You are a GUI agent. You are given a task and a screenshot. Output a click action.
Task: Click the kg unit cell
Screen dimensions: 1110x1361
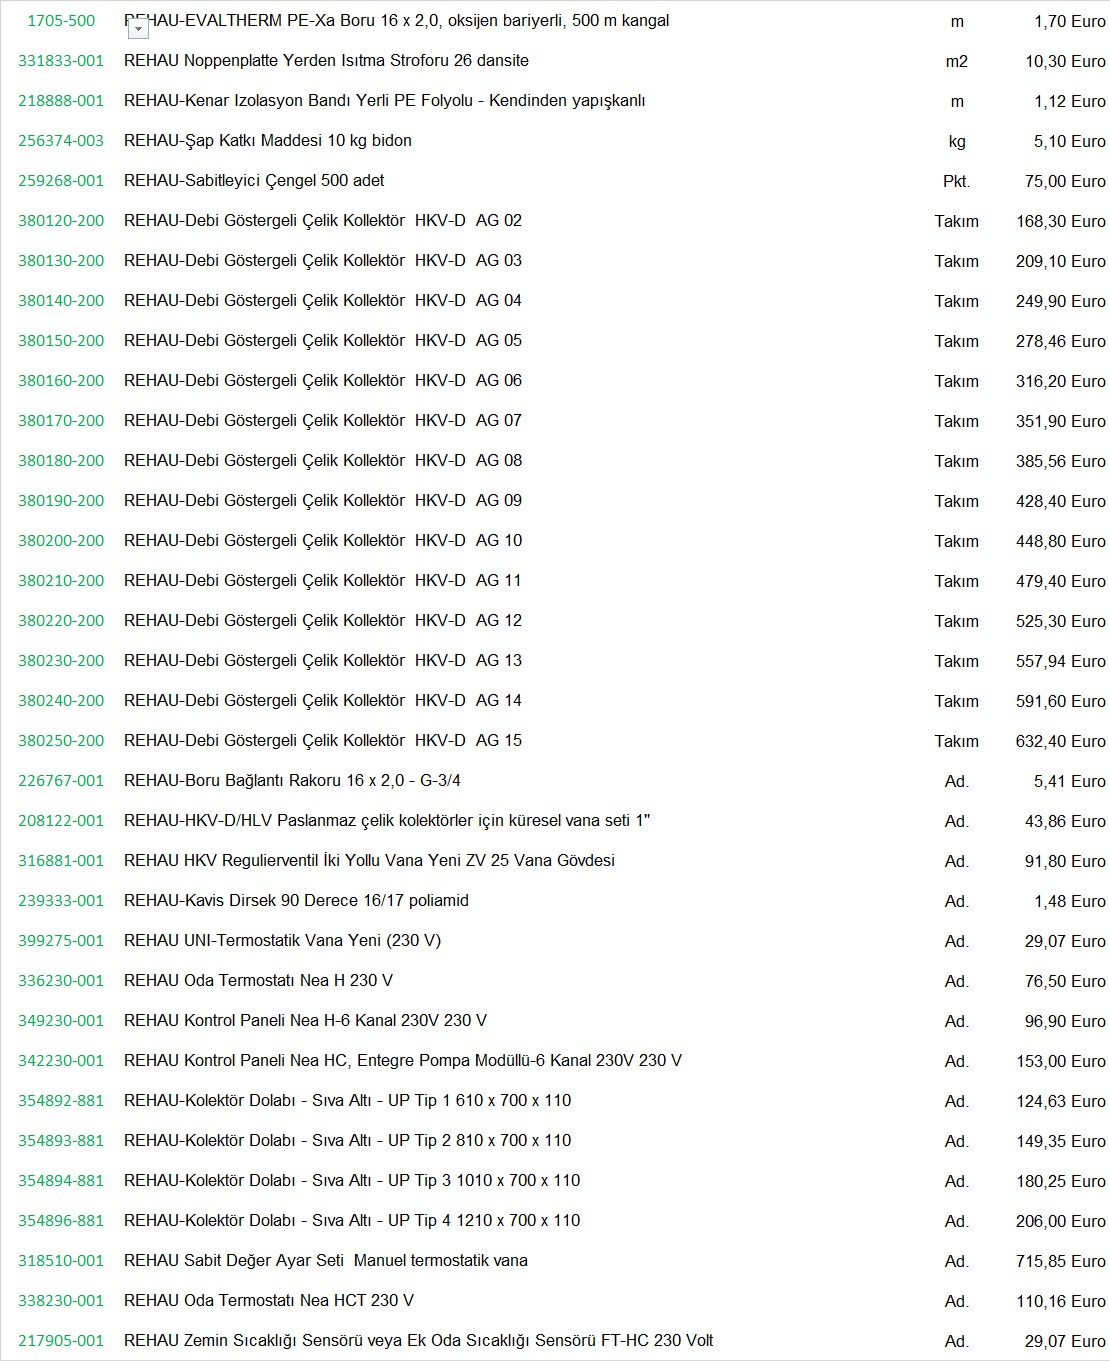(x=957, y=141)
